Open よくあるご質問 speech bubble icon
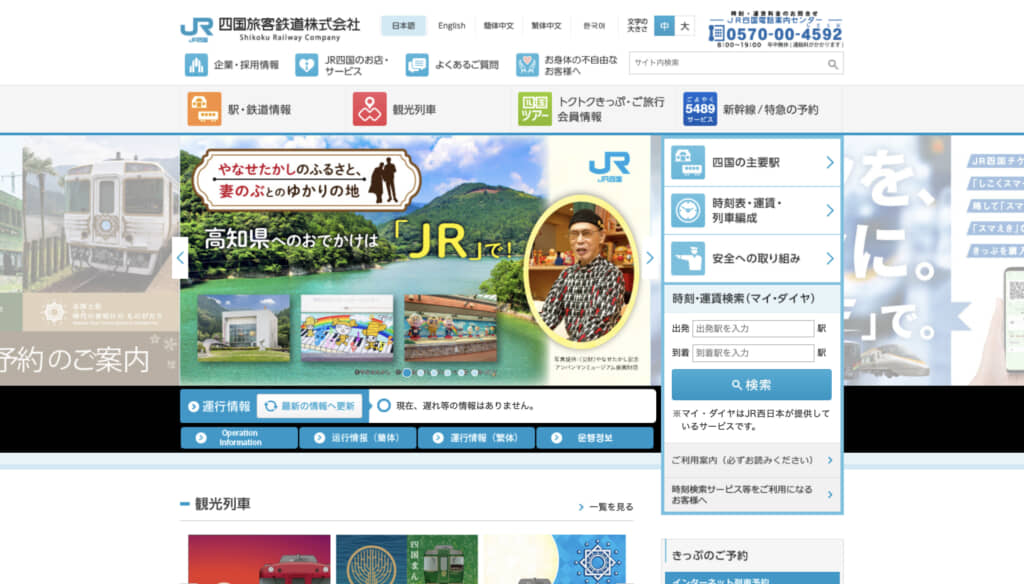This screenshot has width=1024, height=584. coord(417,65)
